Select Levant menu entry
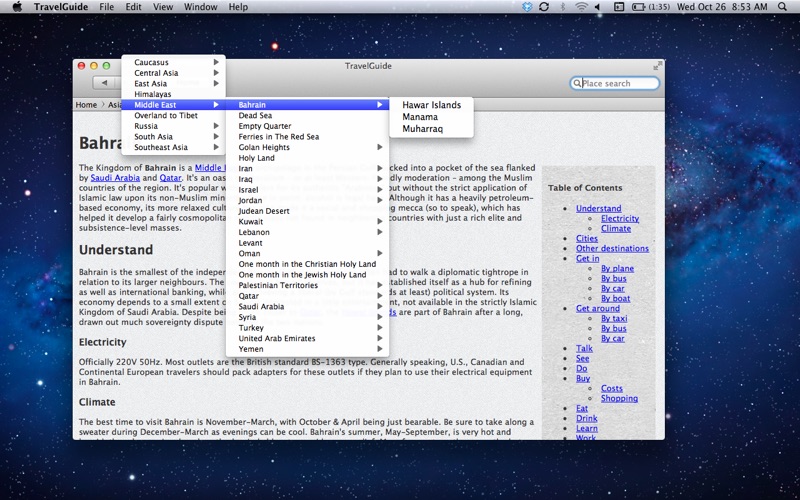 point(308,243)
